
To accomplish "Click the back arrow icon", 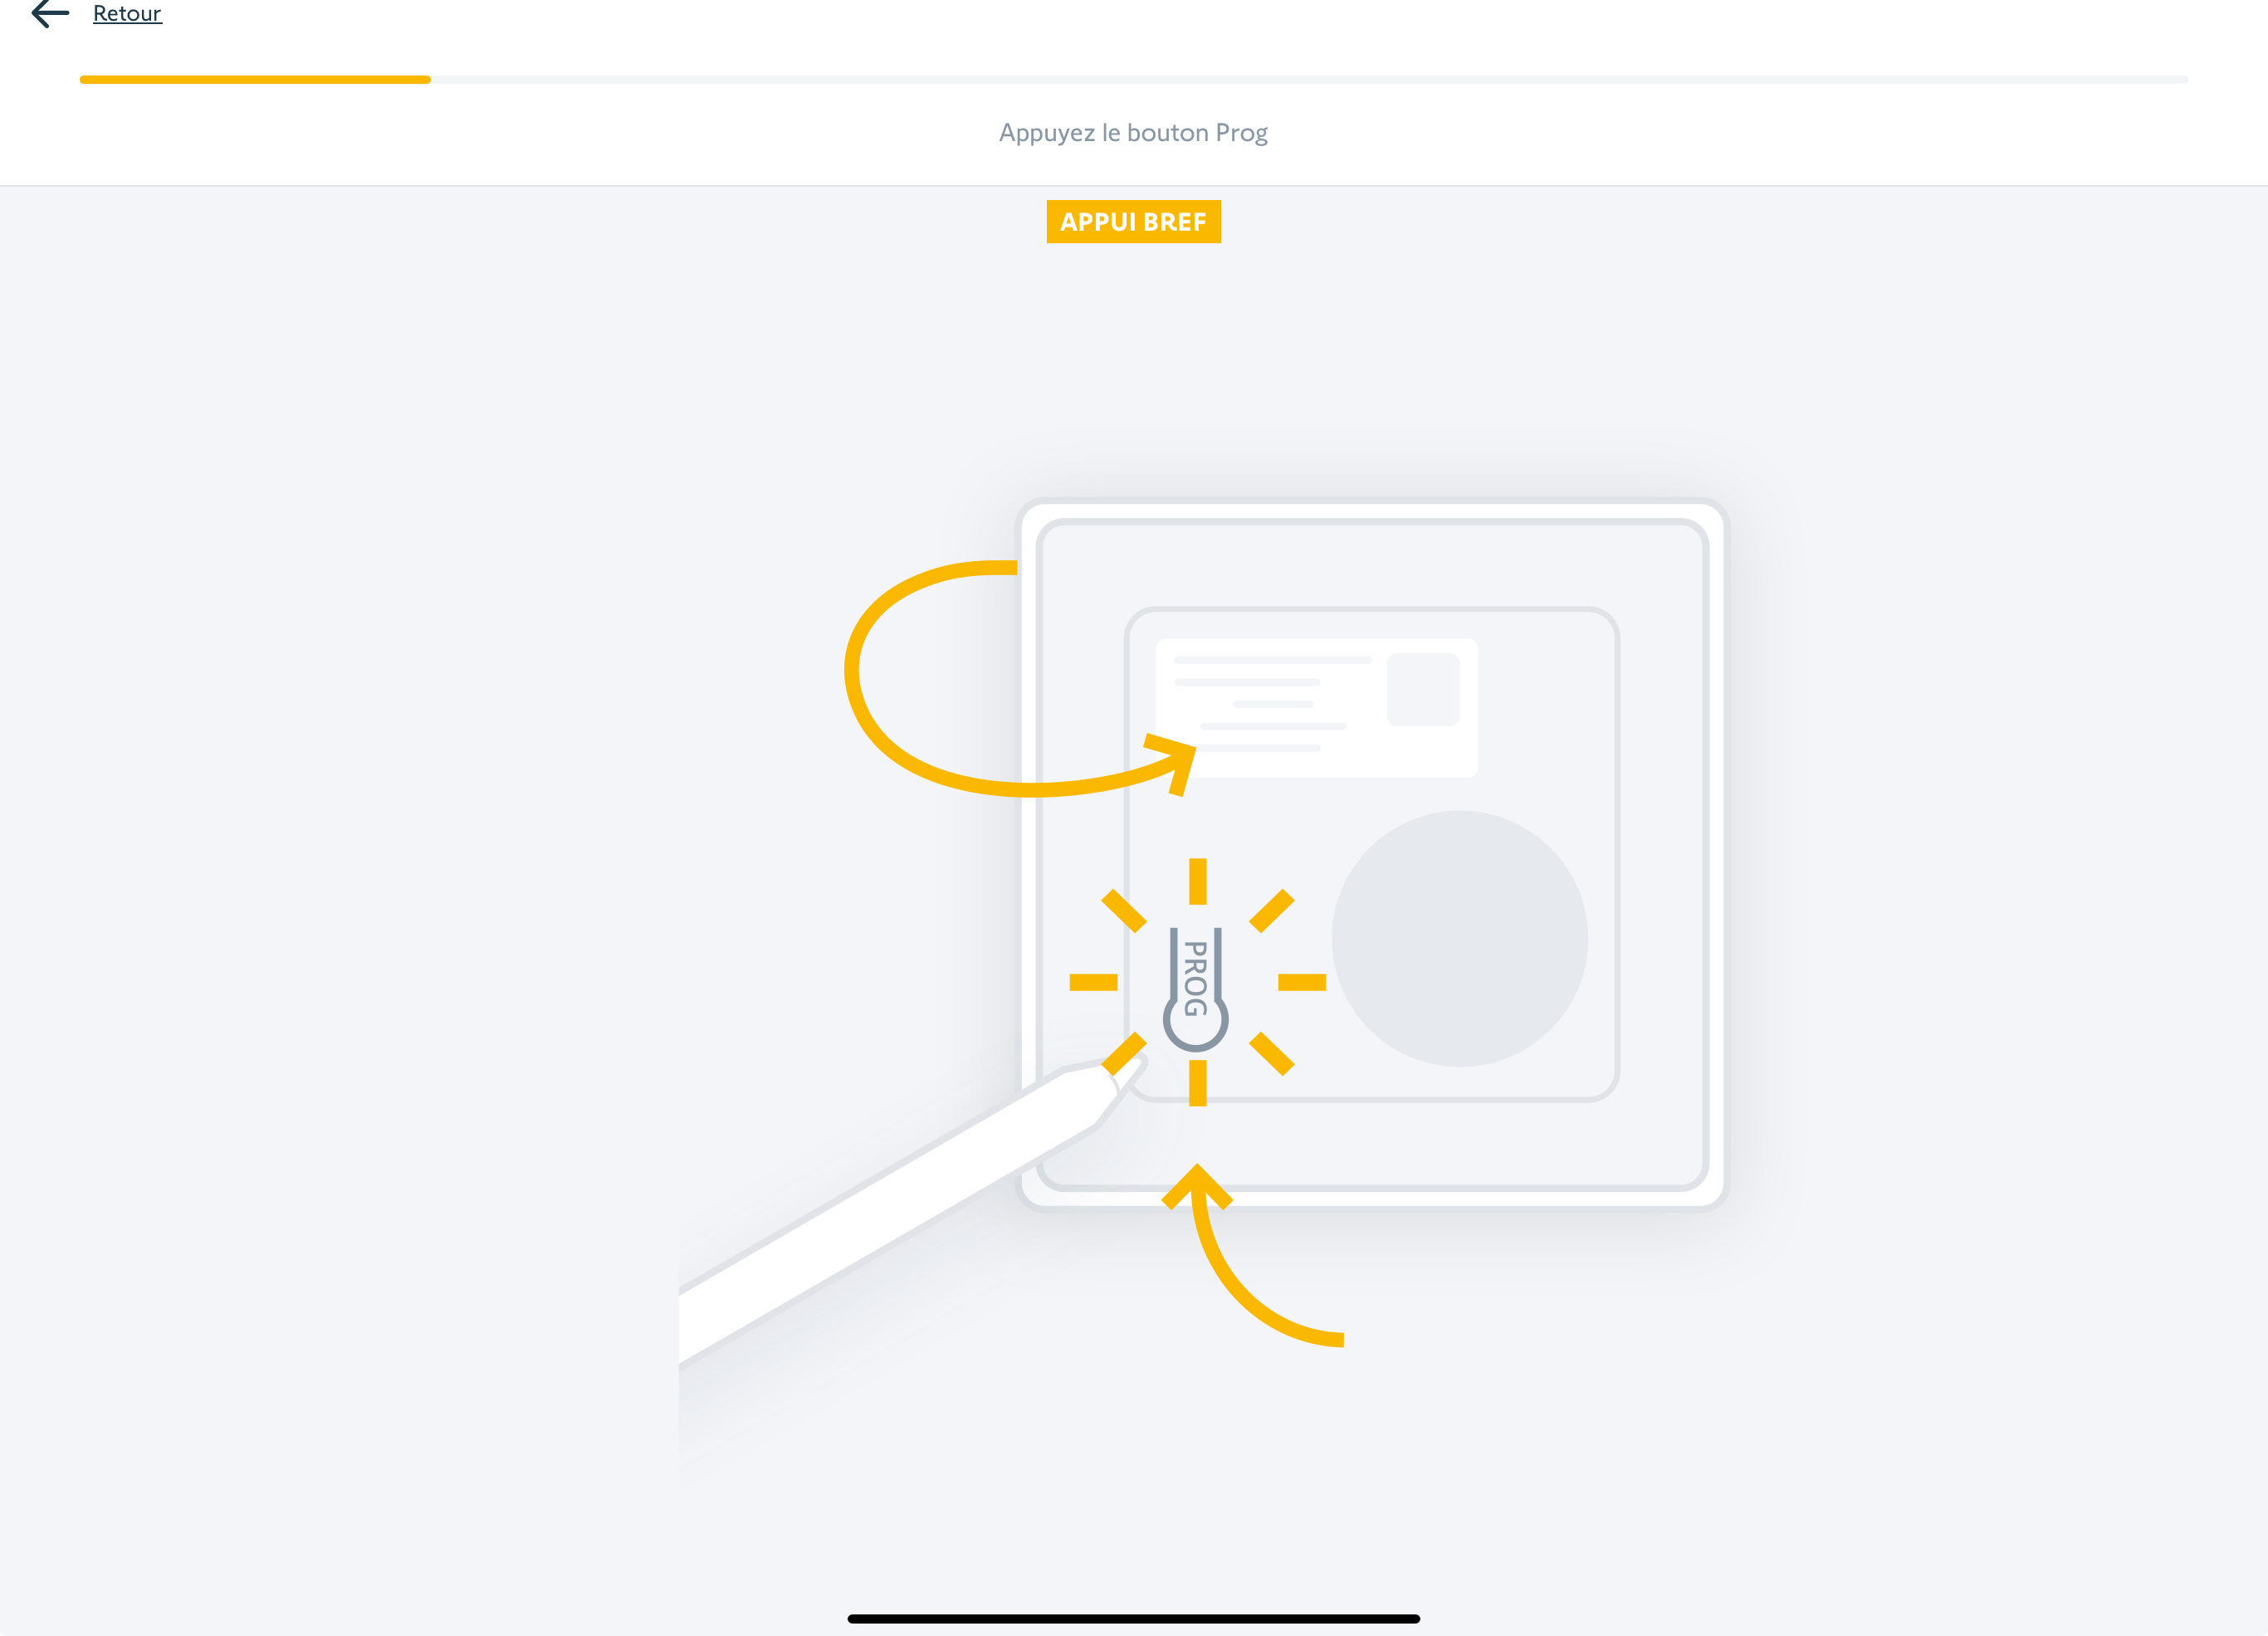I will pos(50,13).
